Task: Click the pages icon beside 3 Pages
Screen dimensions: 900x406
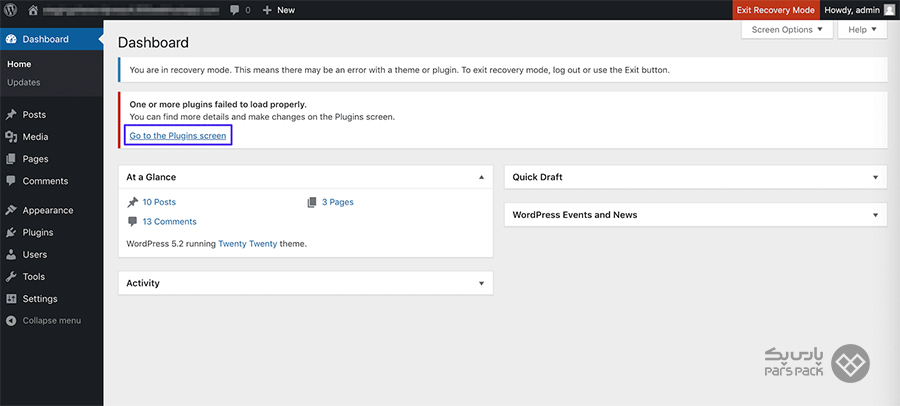Action: coord(312,202)
